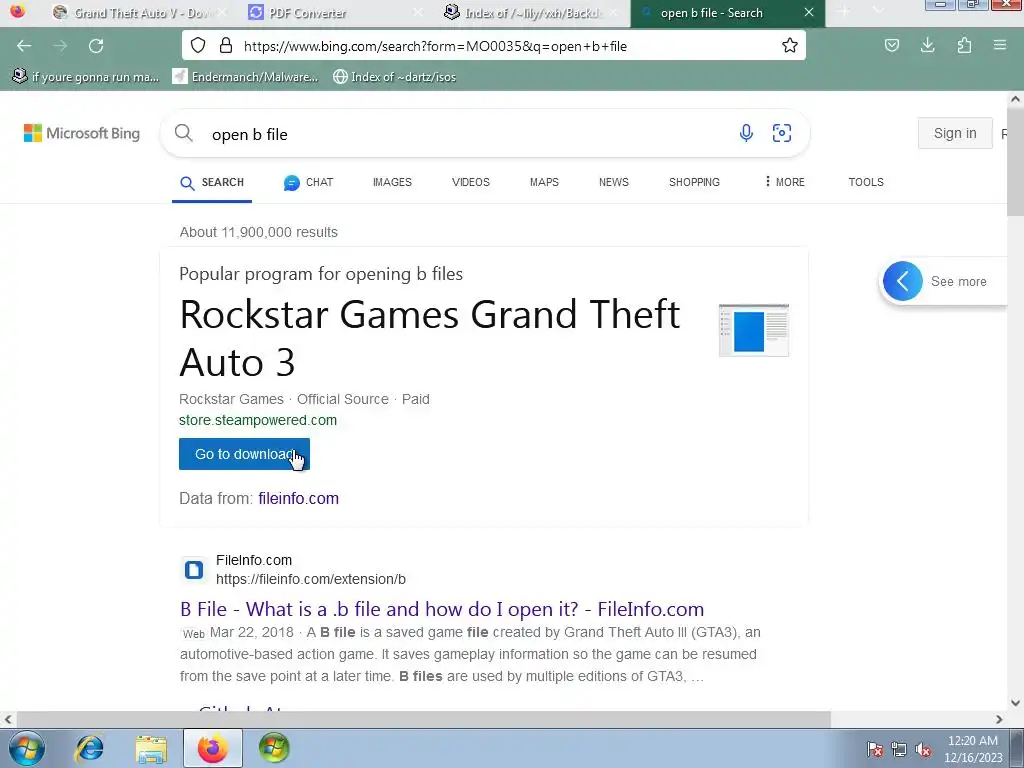Expand the MORE menu in Bing
The height and width of the screenshot is (768, 1024).
click(x=784, y=182)
